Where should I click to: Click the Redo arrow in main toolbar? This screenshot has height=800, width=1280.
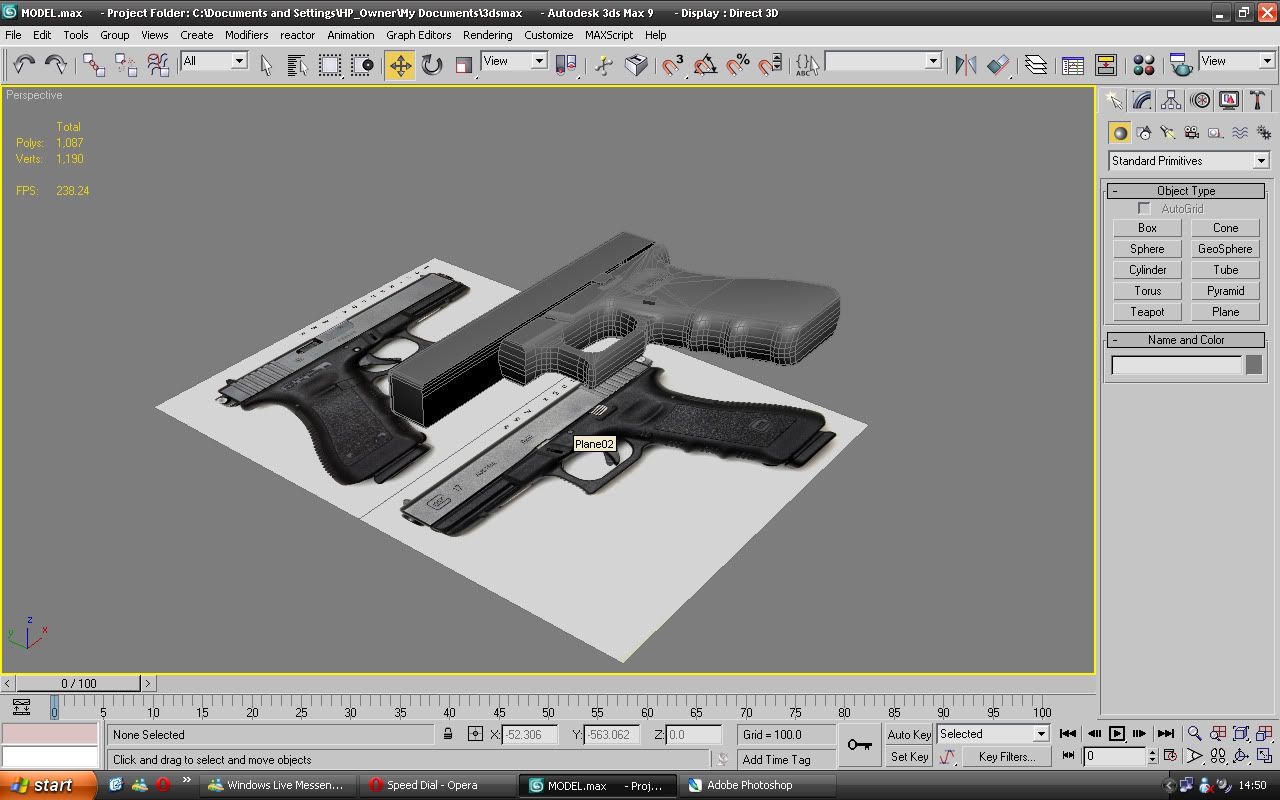(56, 64)
